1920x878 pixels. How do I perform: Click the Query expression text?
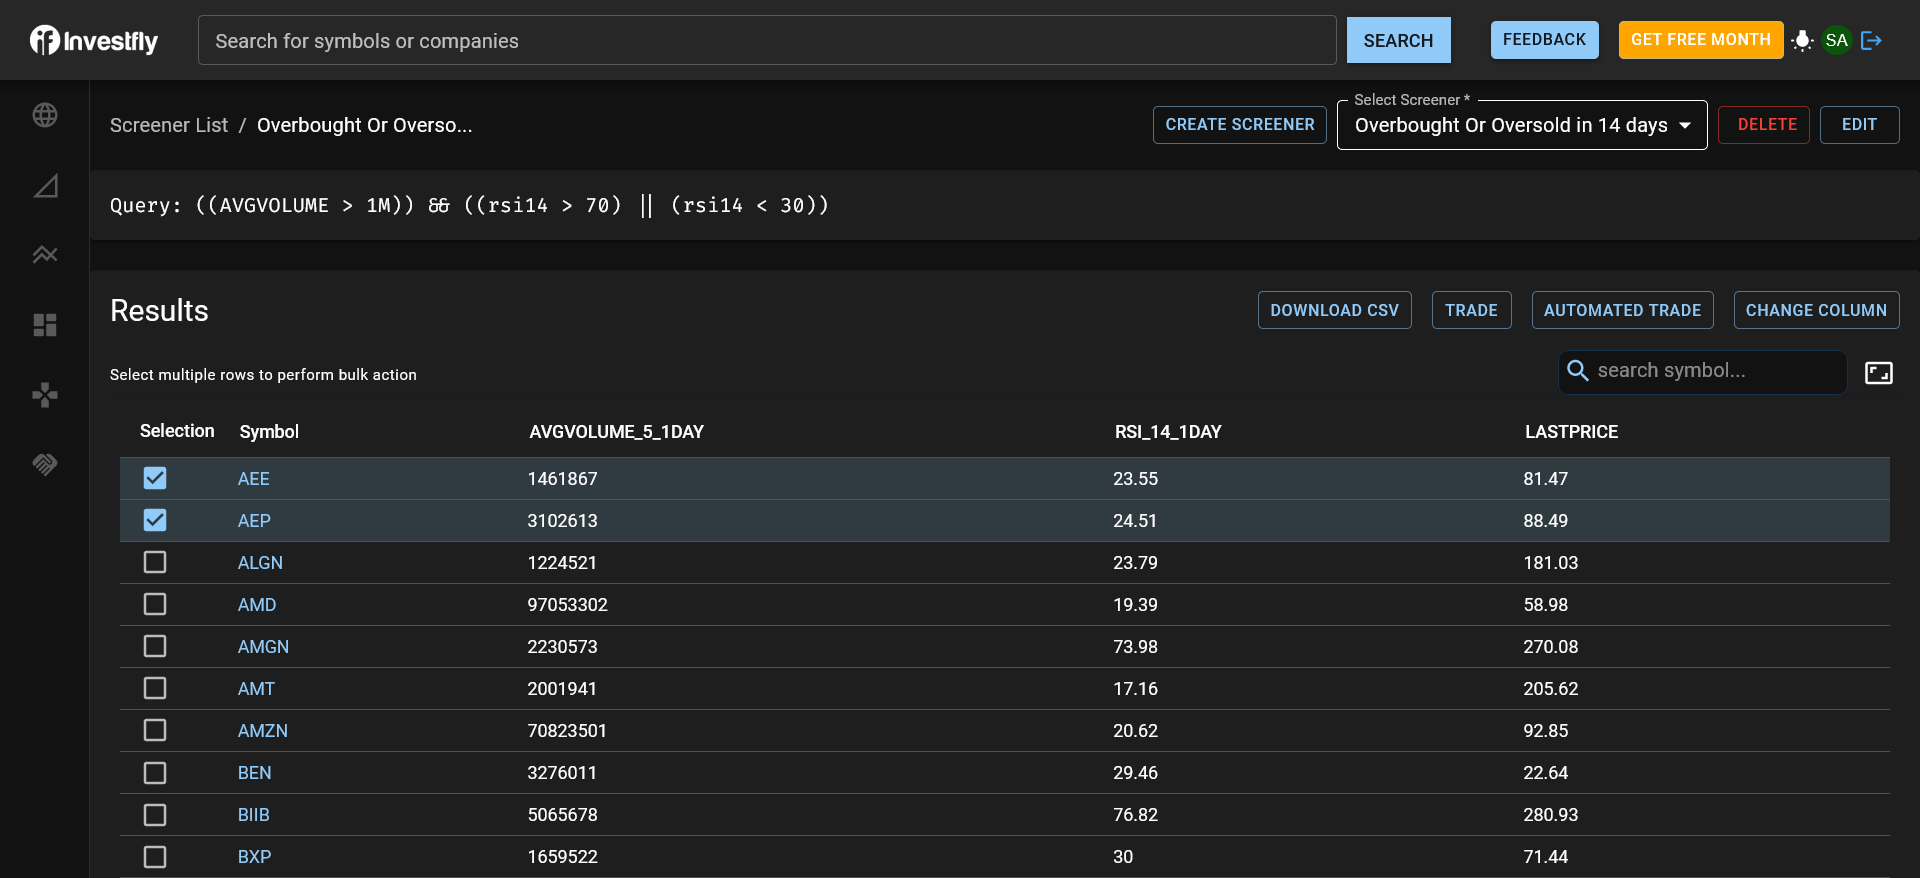(470, 205)
